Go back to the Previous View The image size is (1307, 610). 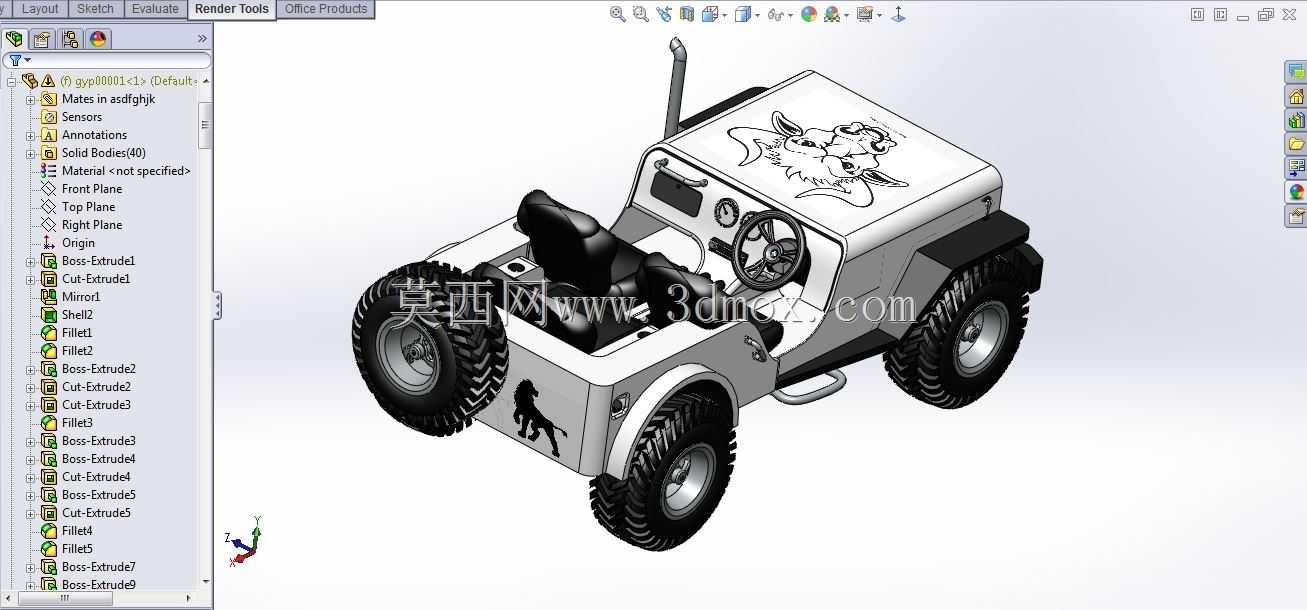664,14
